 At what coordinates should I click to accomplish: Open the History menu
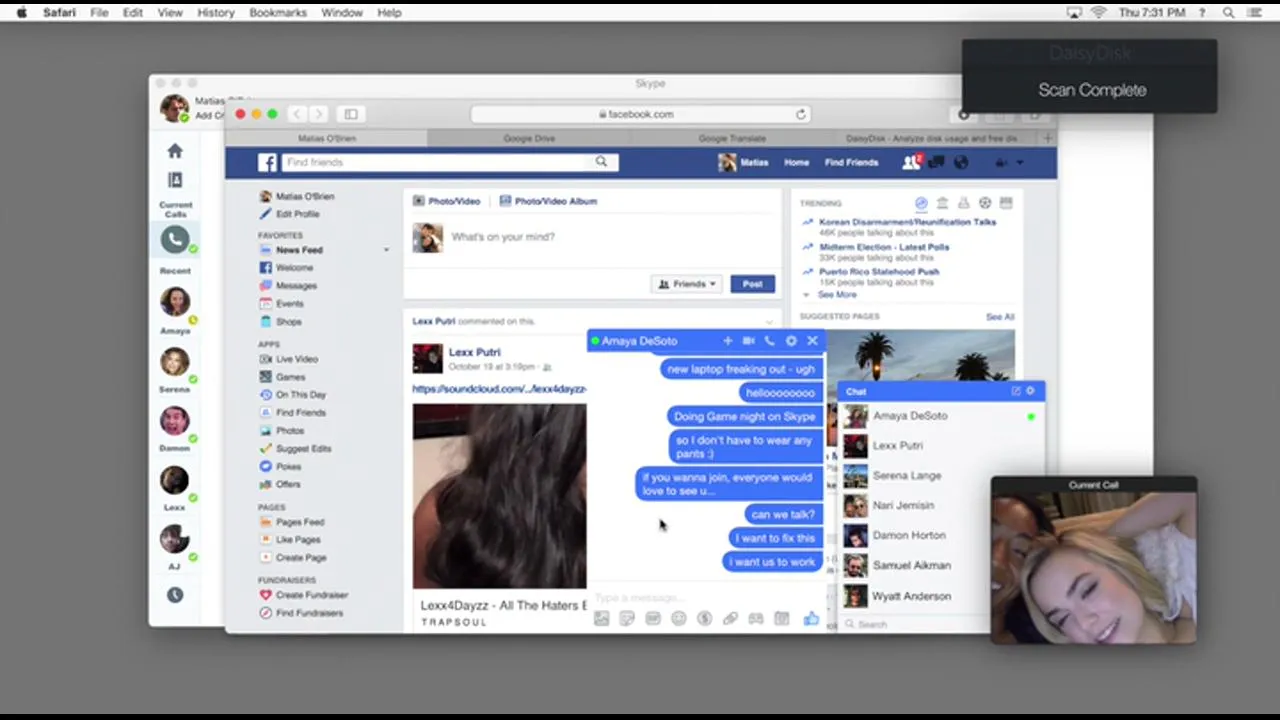pos(215,12)
